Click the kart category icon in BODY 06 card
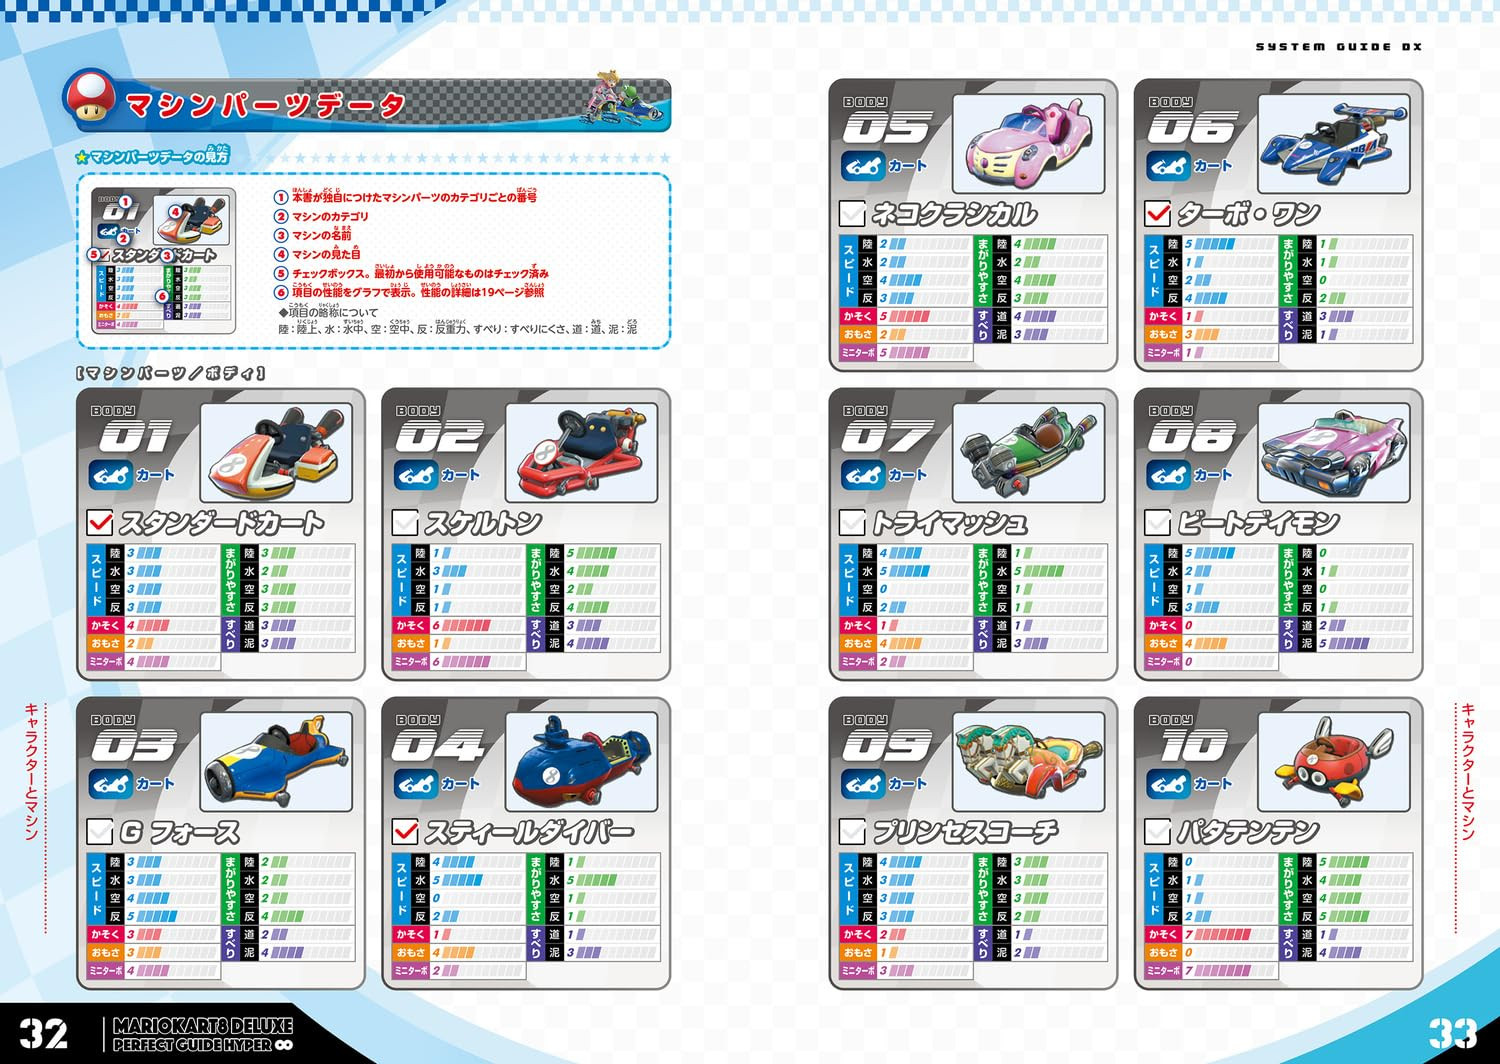1500x1064 pixels. (1168, 166)
